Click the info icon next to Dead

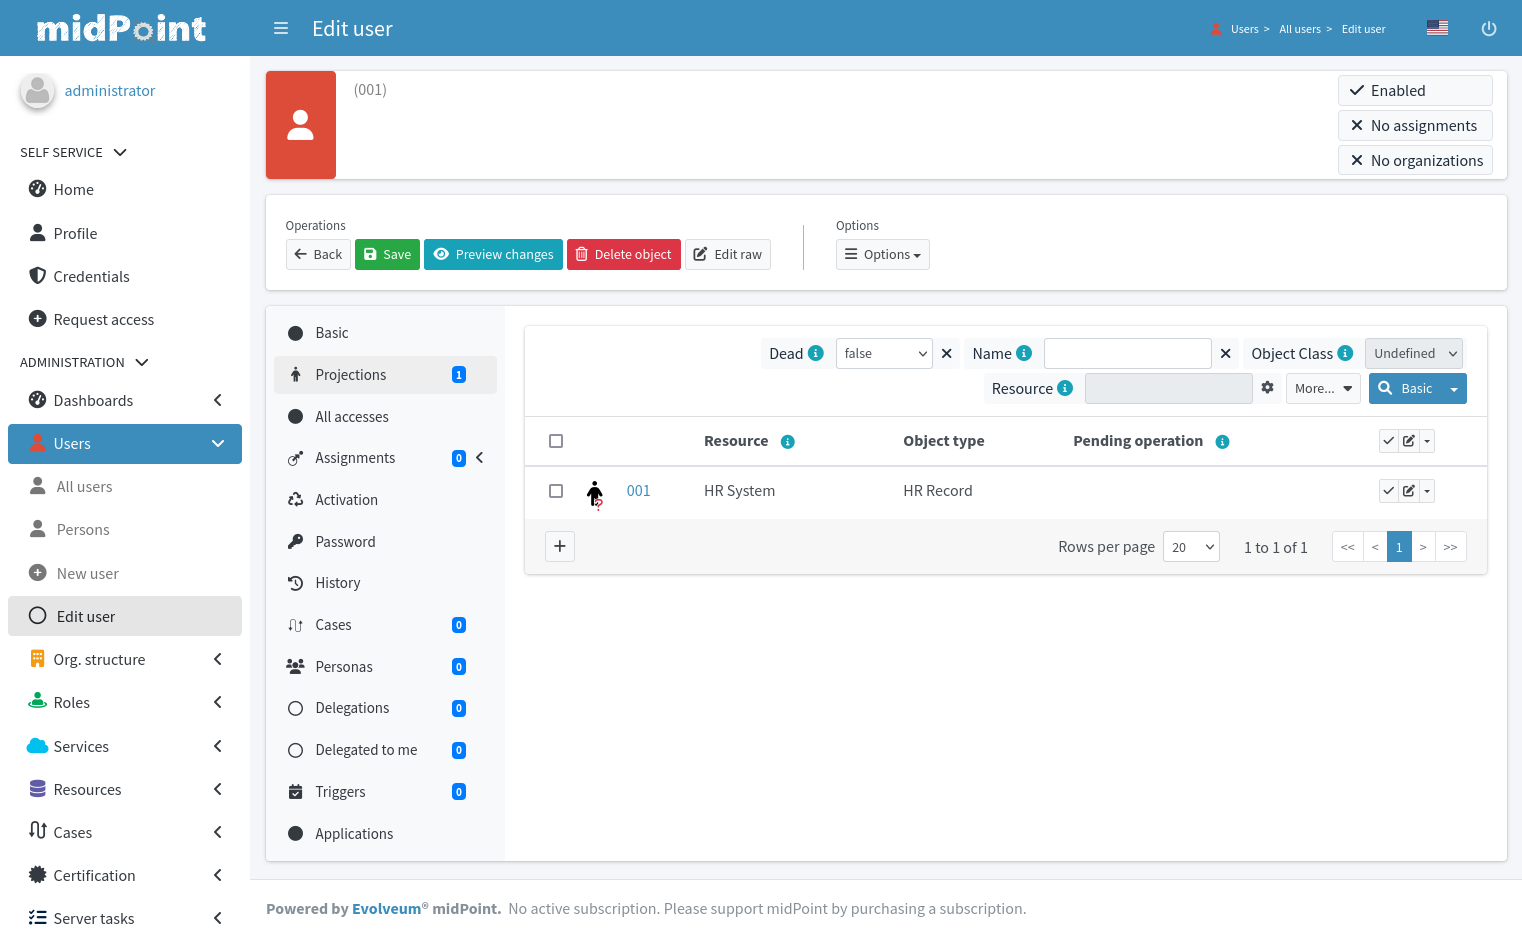click(x=816, y=354)
